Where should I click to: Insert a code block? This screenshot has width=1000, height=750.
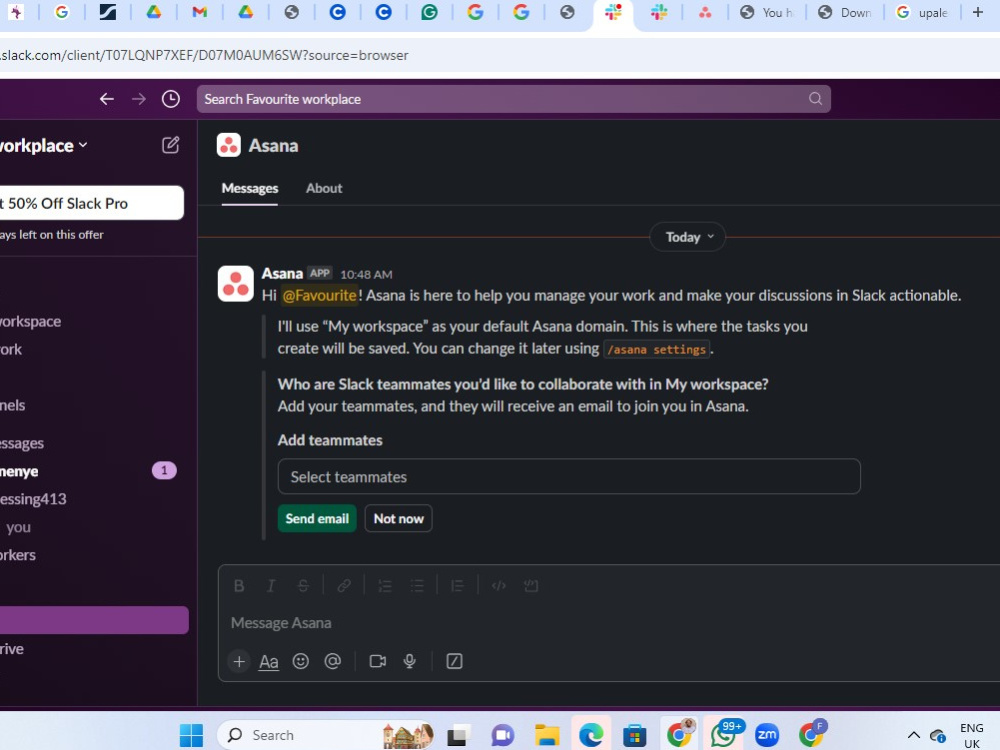point(531,585)
